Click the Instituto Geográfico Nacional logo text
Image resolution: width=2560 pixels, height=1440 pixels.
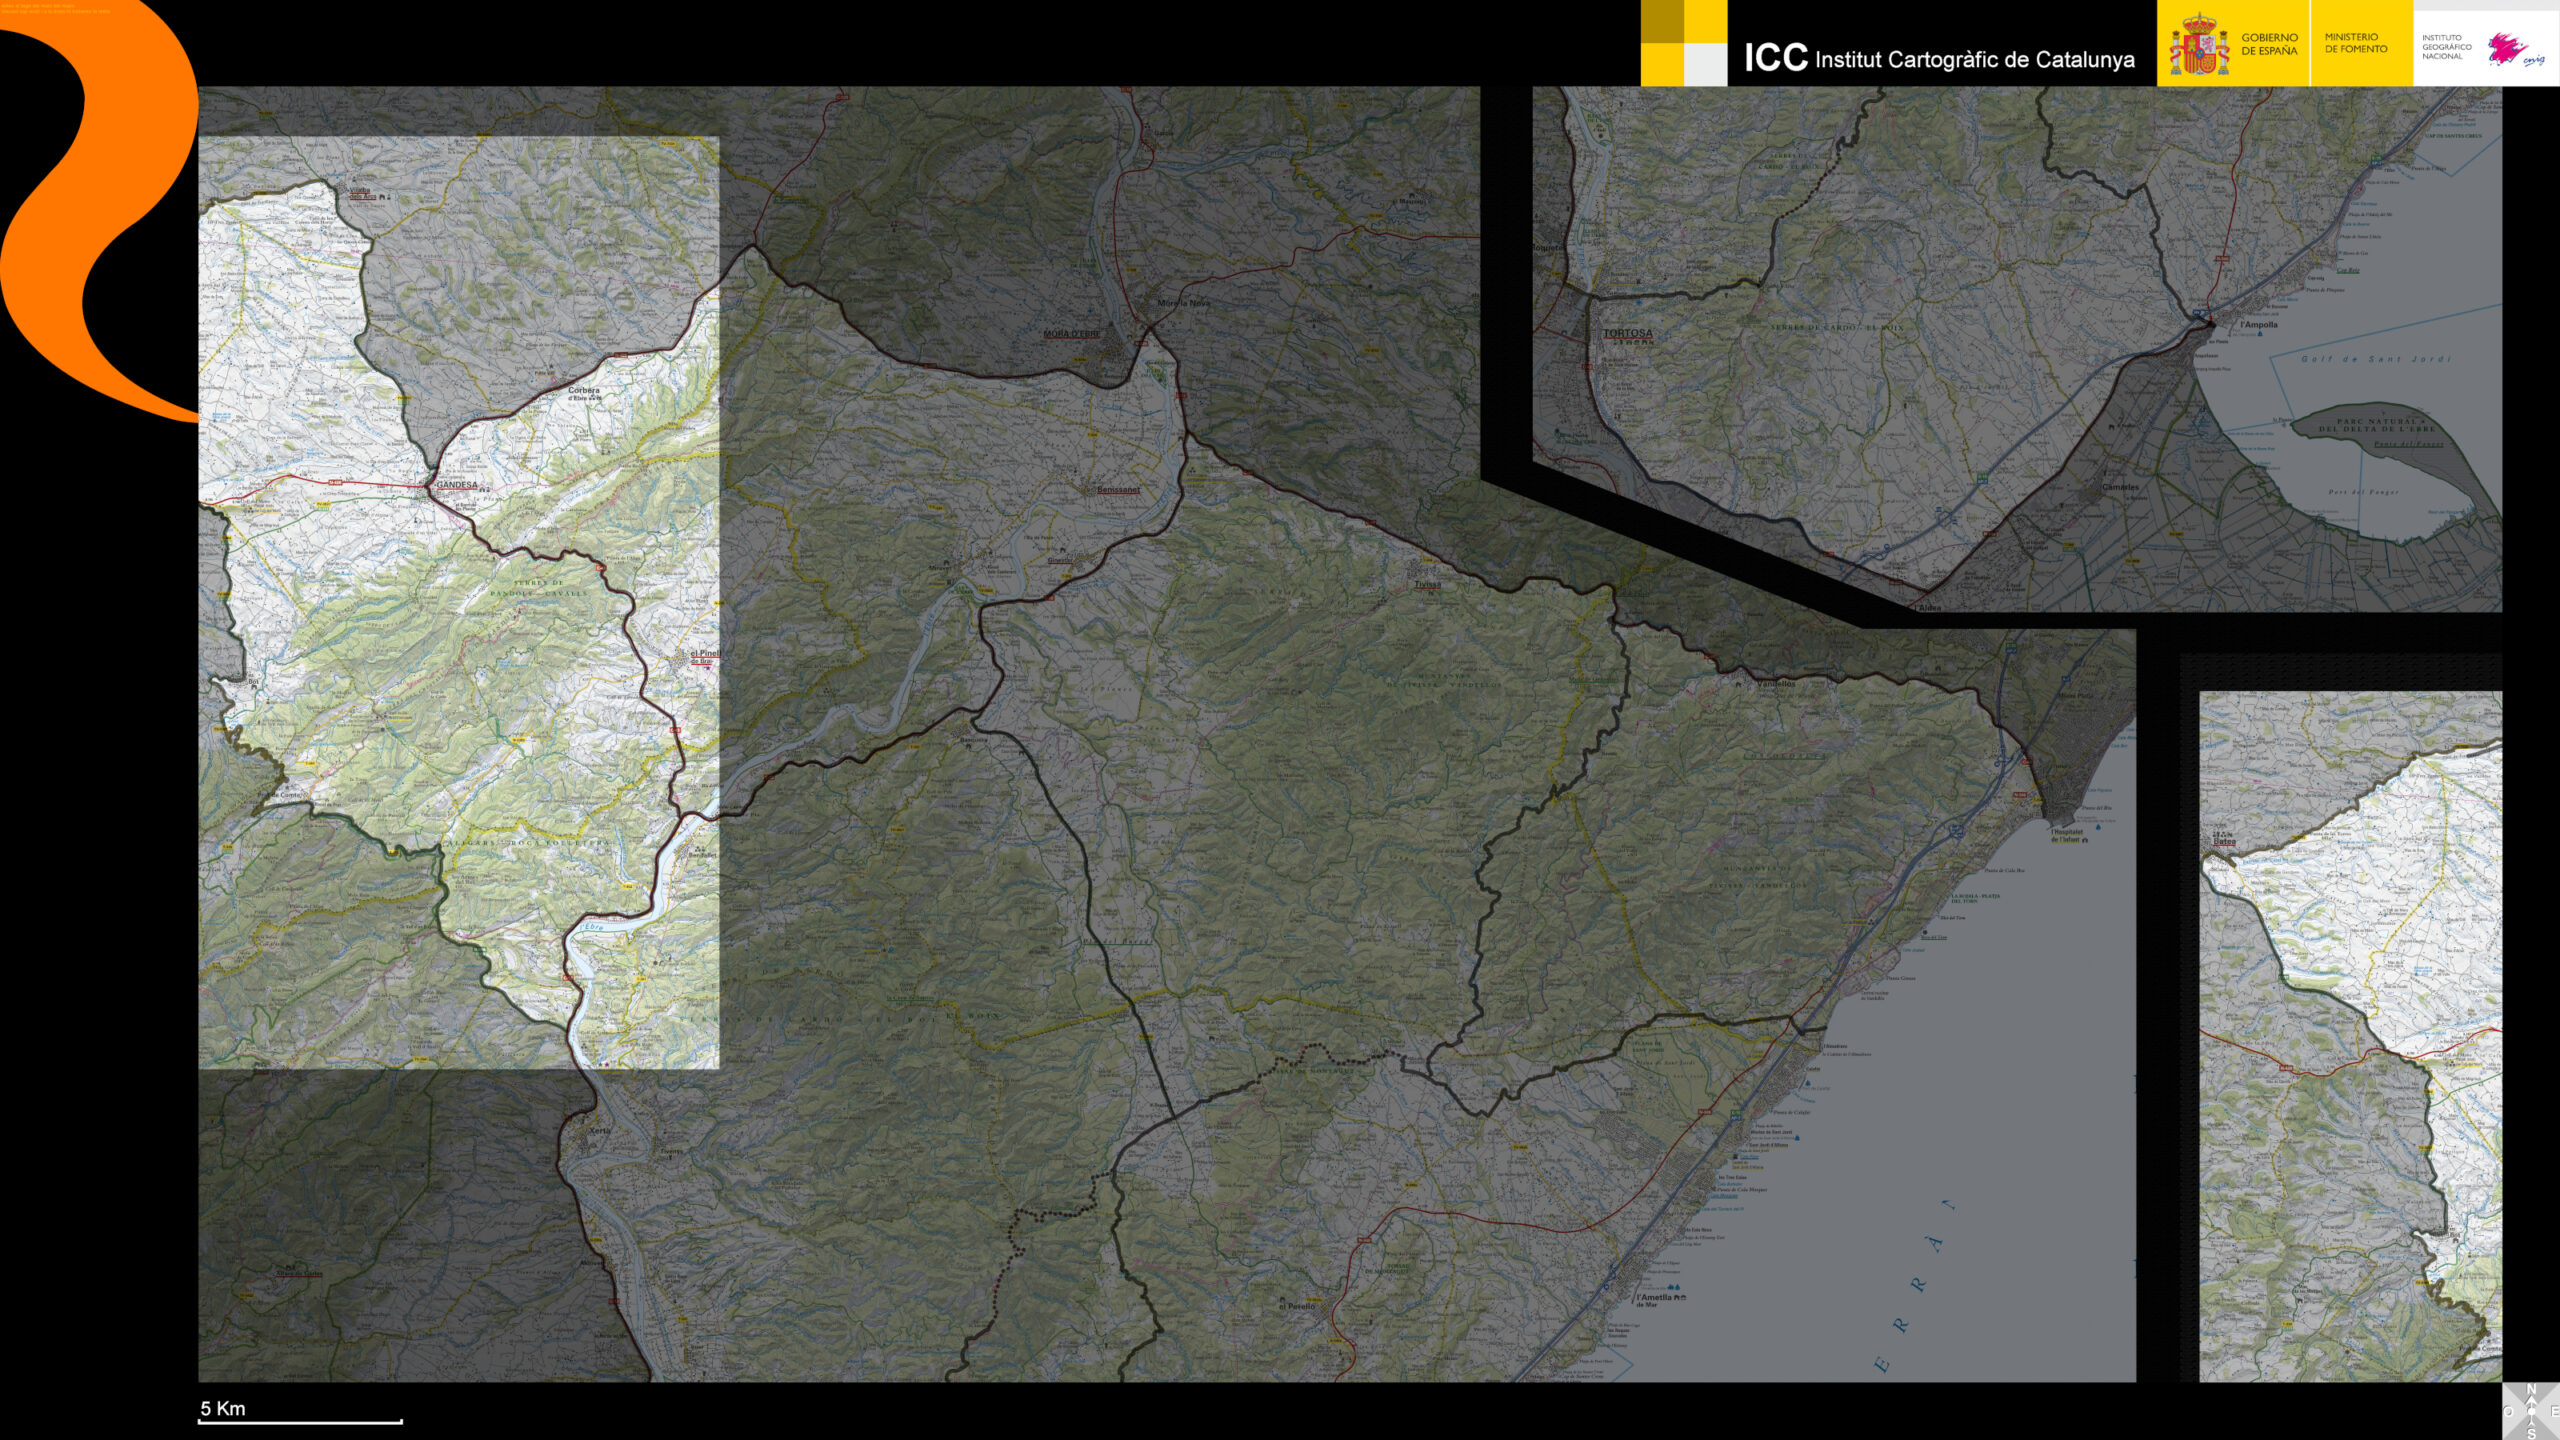[x=2445, y=47]
